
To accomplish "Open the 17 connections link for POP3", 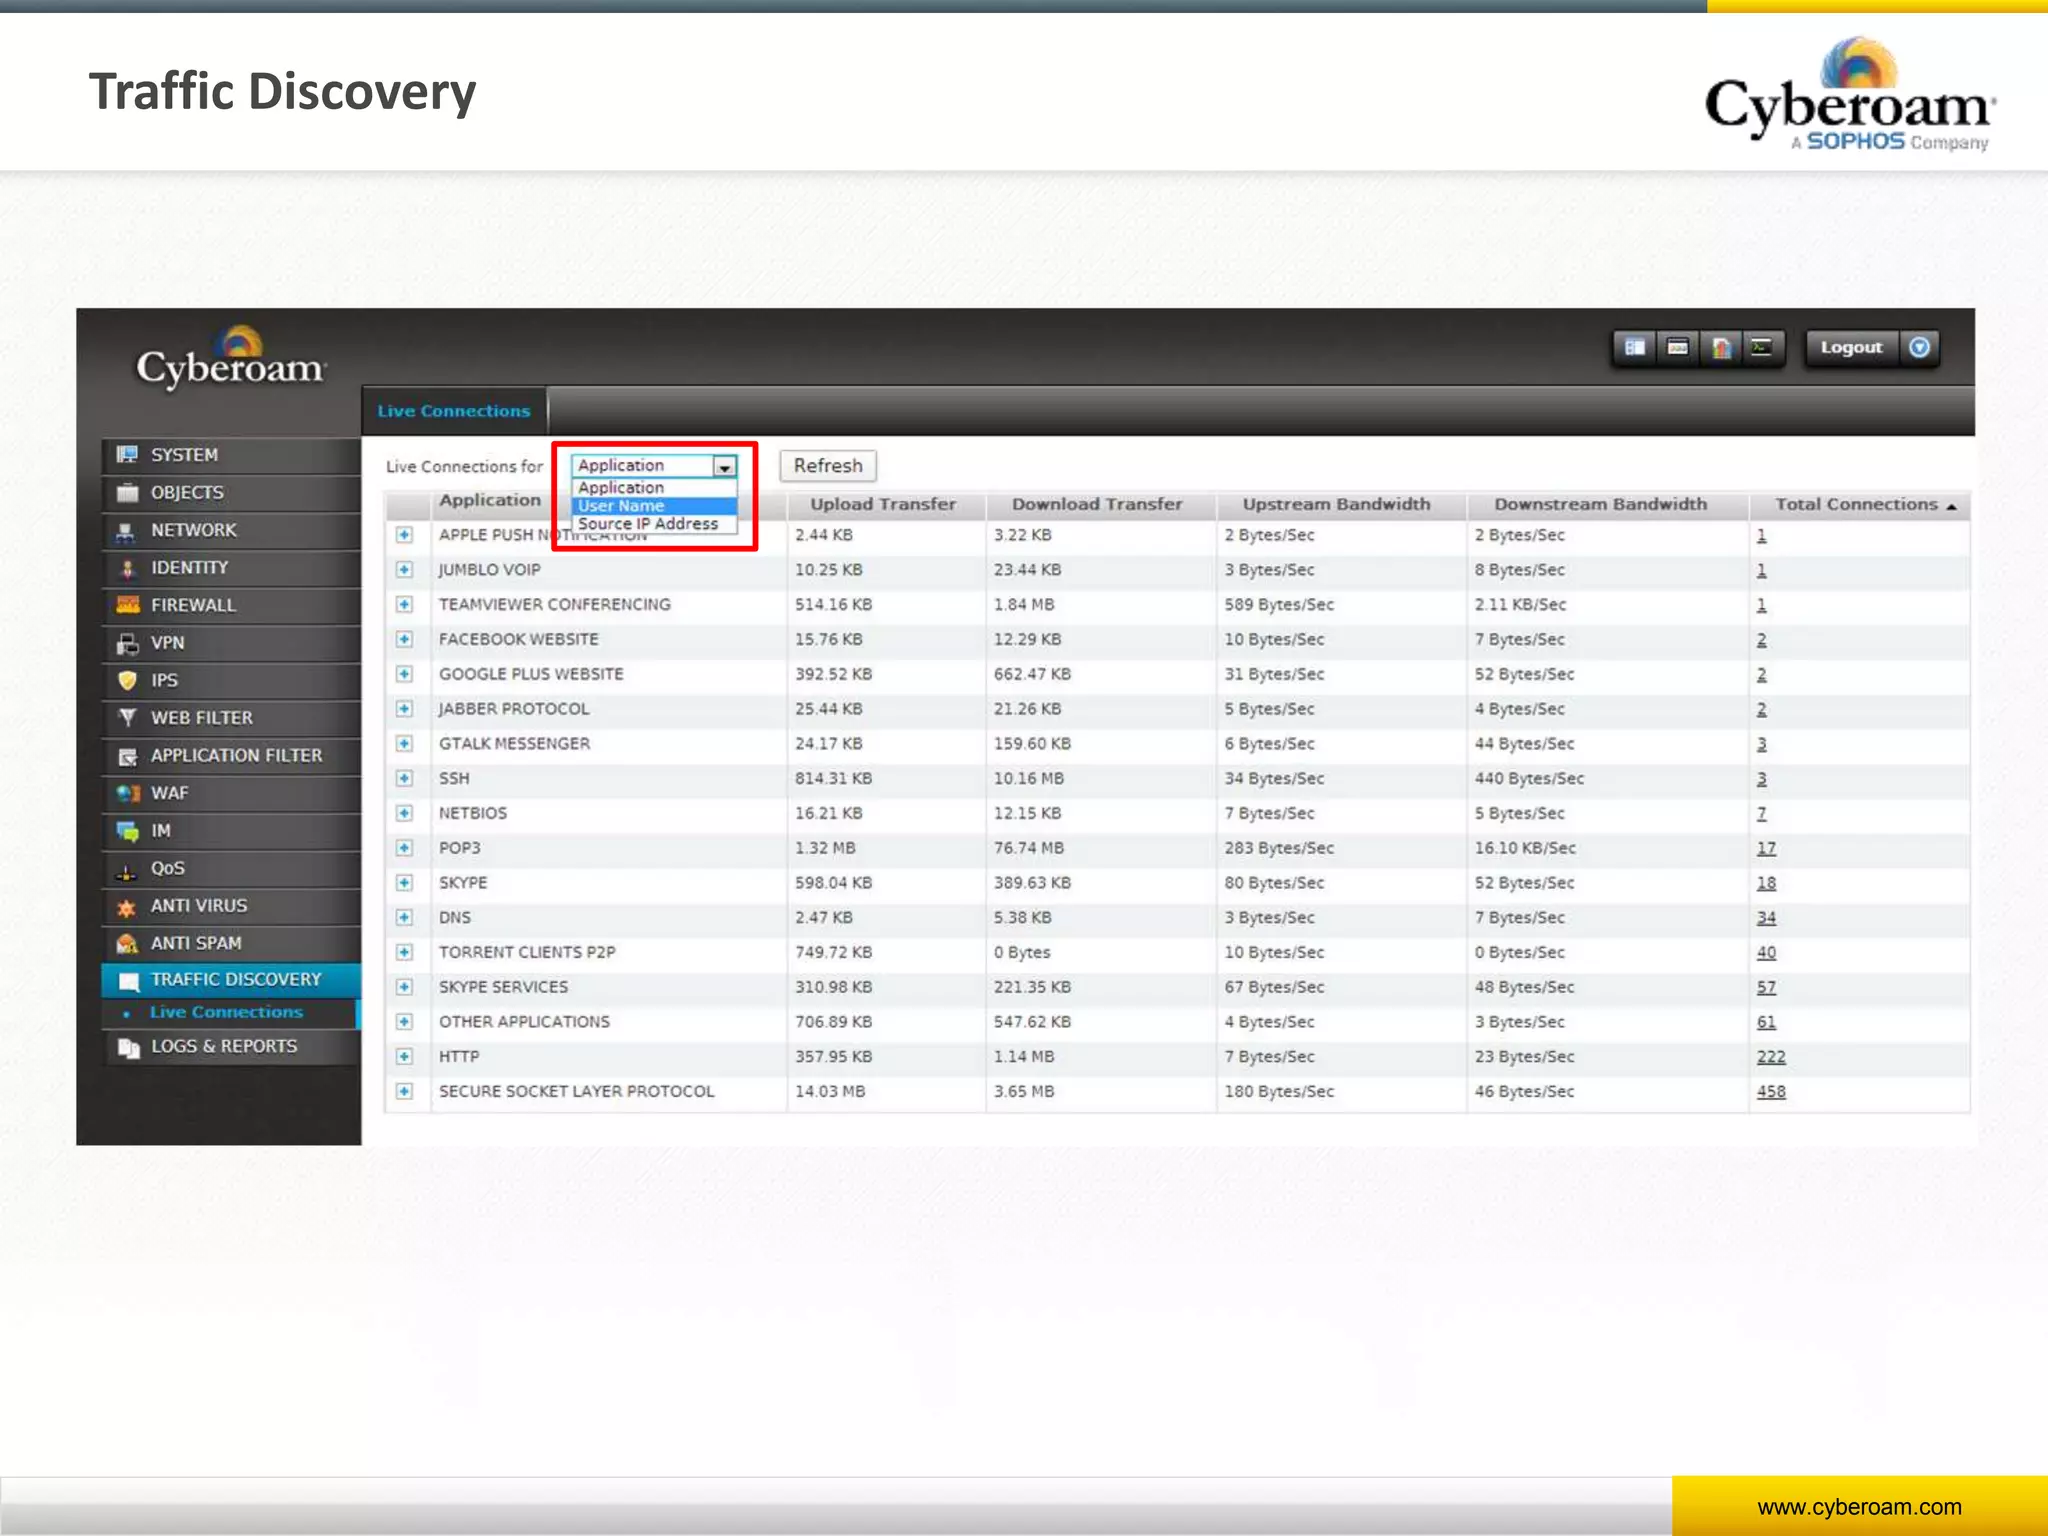I will [x=1767, y=849].
